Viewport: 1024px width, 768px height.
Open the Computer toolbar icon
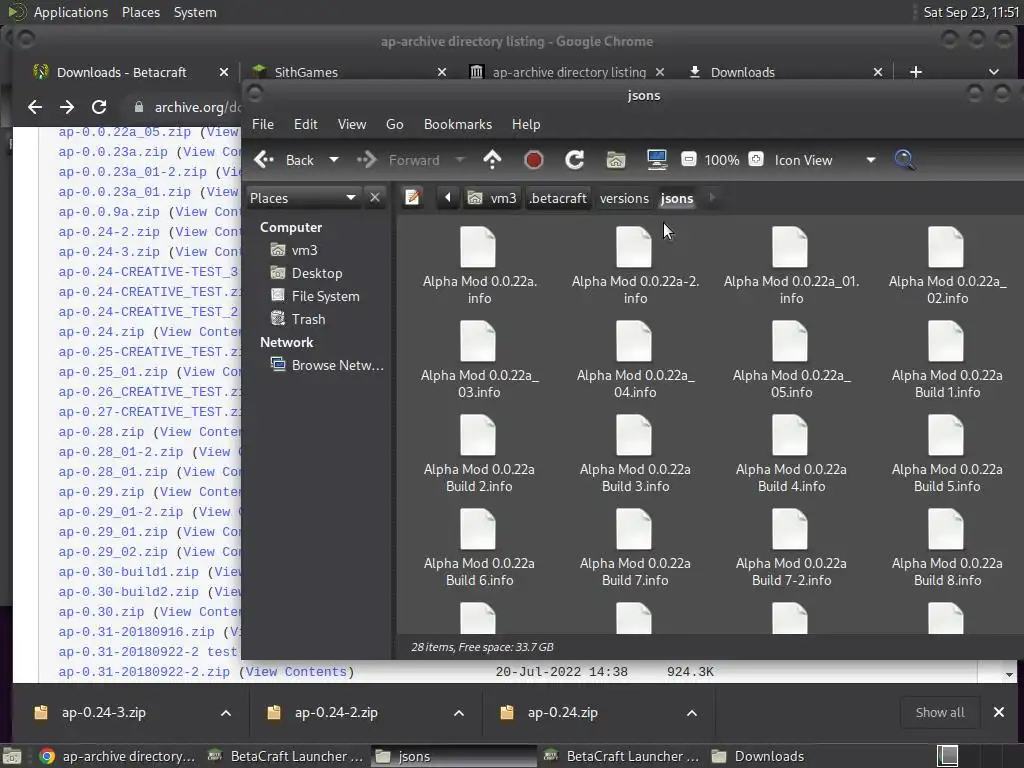point(656,160)
